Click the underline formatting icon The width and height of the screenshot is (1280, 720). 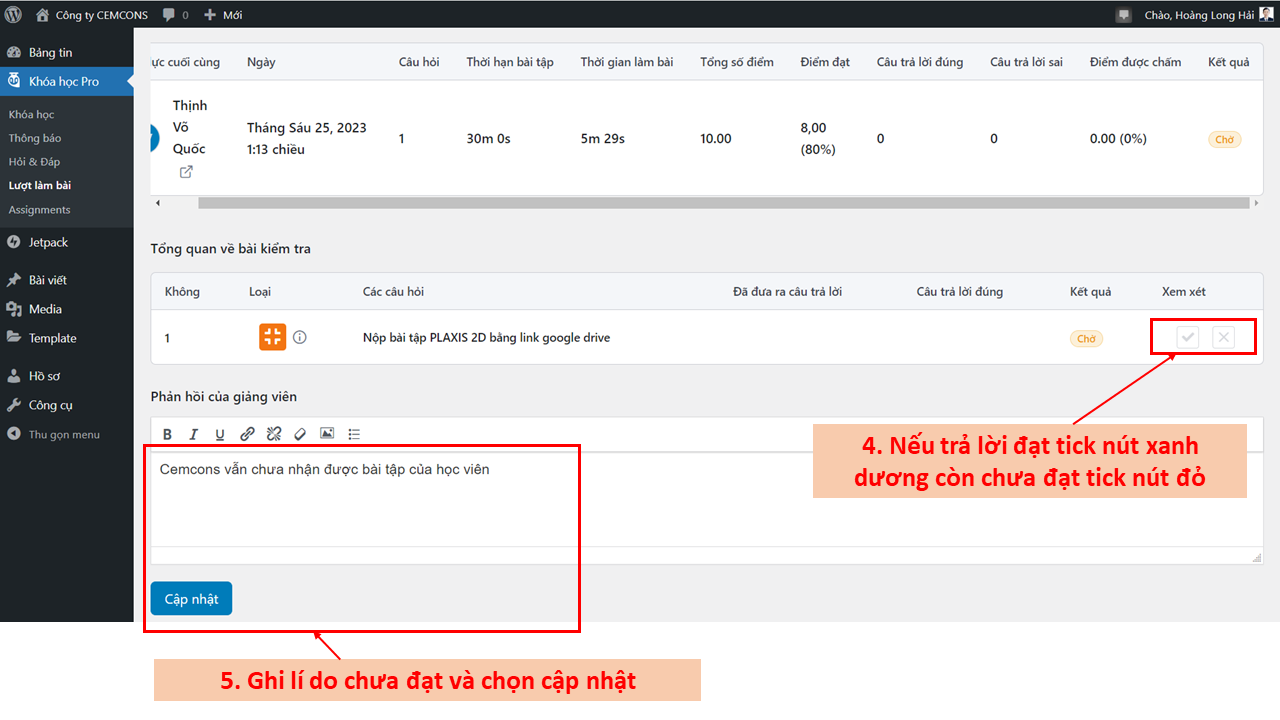220,434
